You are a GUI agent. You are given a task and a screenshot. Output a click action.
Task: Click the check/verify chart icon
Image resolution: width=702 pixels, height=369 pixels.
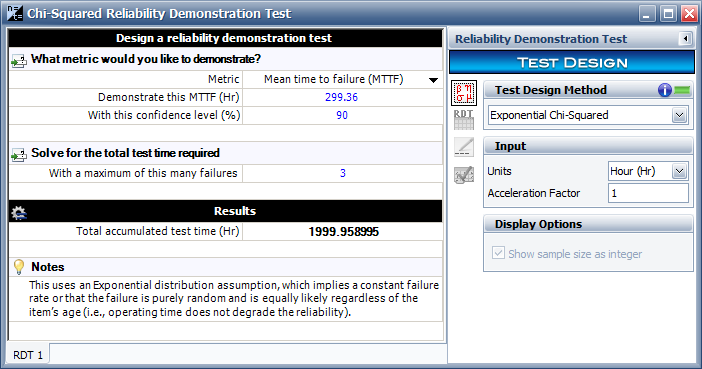pyautogui.click(x=464, y=175)
